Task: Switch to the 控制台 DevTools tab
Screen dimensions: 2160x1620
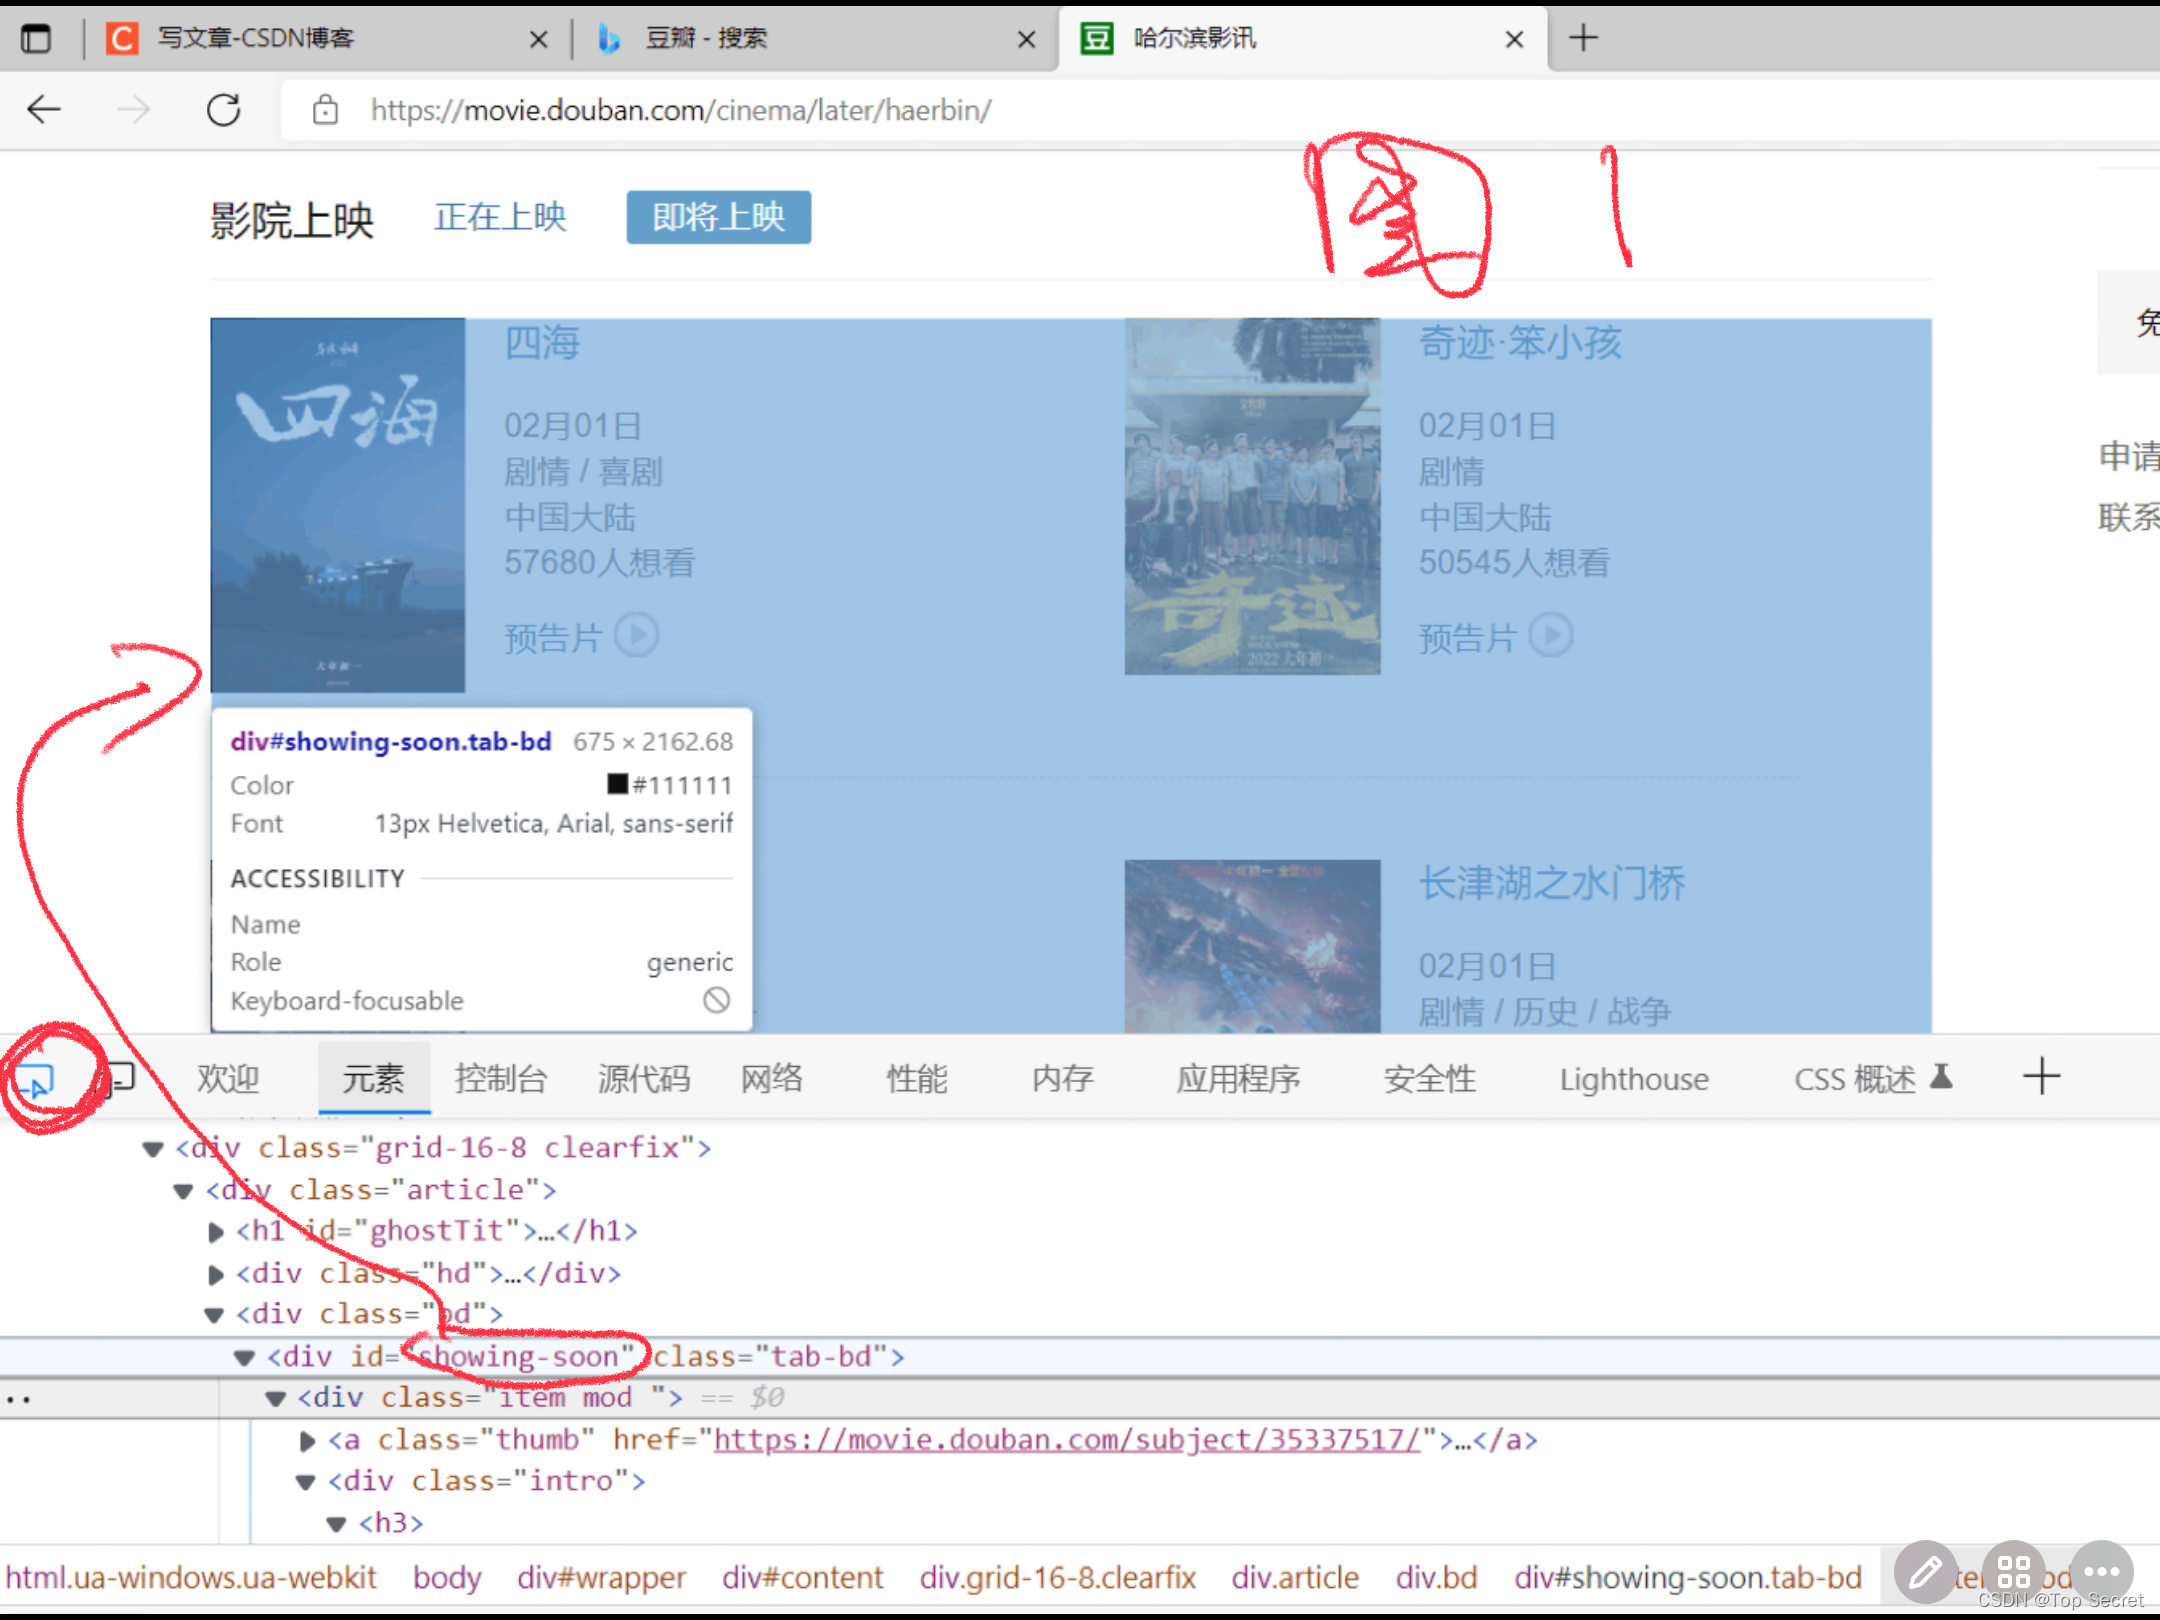Action: [x=500, y=1079]
